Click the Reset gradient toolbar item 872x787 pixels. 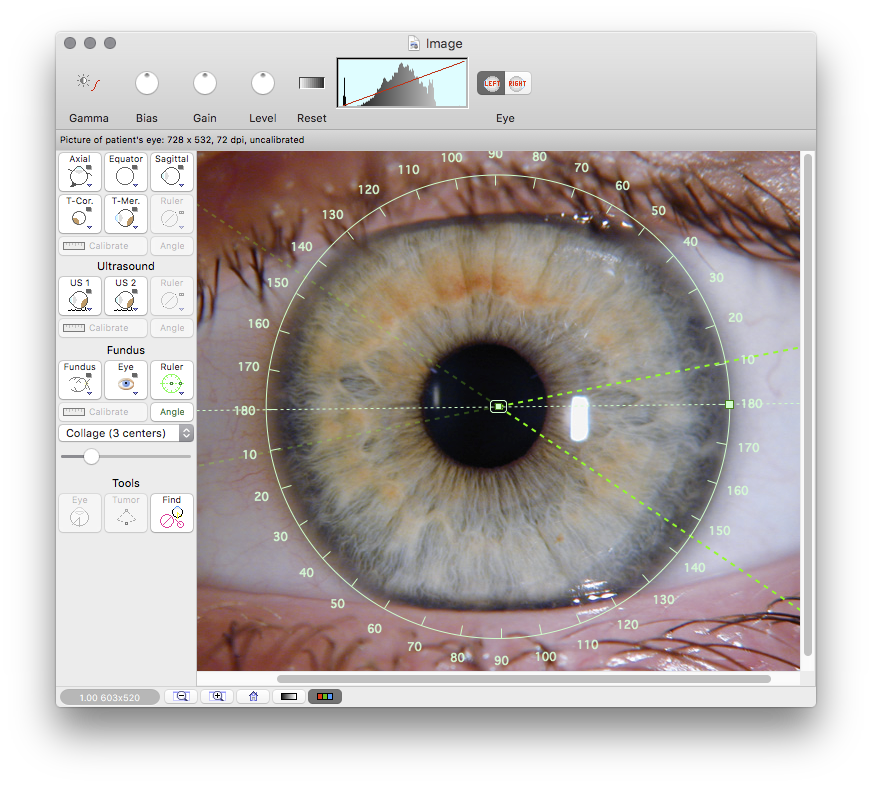[x=312, y=83]
